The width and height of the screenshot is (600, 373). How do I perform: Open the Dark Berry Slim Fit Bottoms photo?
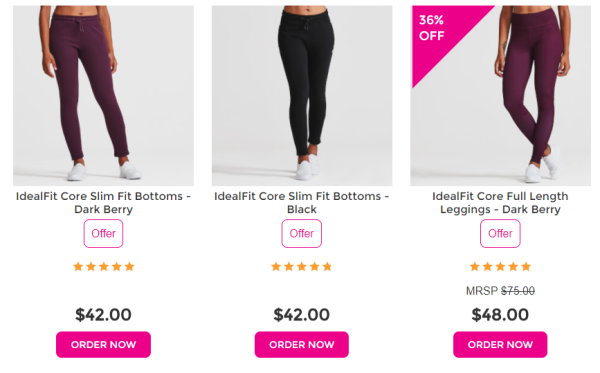[103, 96]
